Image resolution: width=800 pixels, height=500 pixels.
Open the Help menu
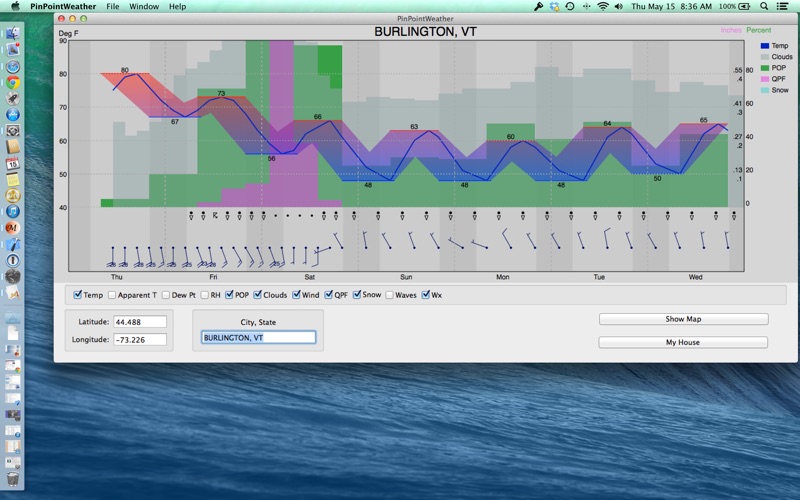click(178, 6)
